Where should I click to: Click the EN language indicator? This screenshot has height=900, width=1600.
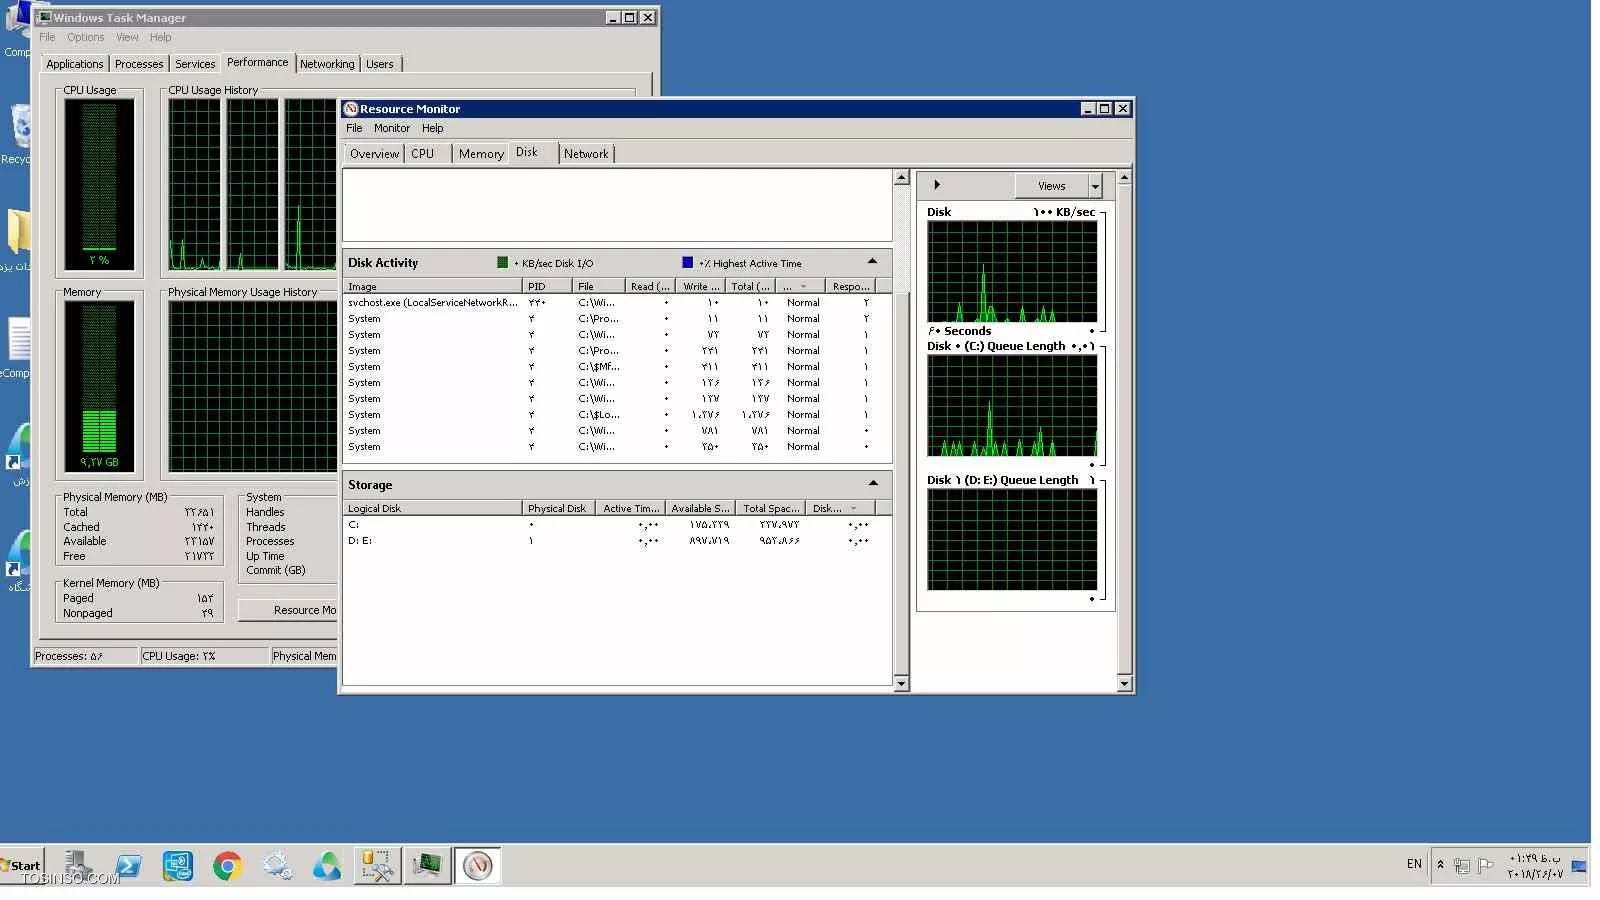1414,864
